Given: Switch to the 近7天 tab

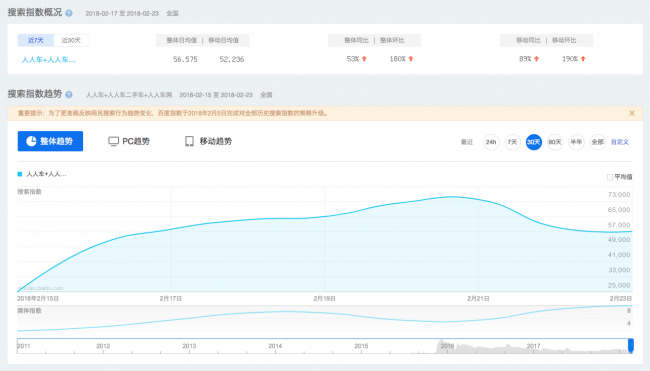Looking at the screenshot, I should coord(36,40).
